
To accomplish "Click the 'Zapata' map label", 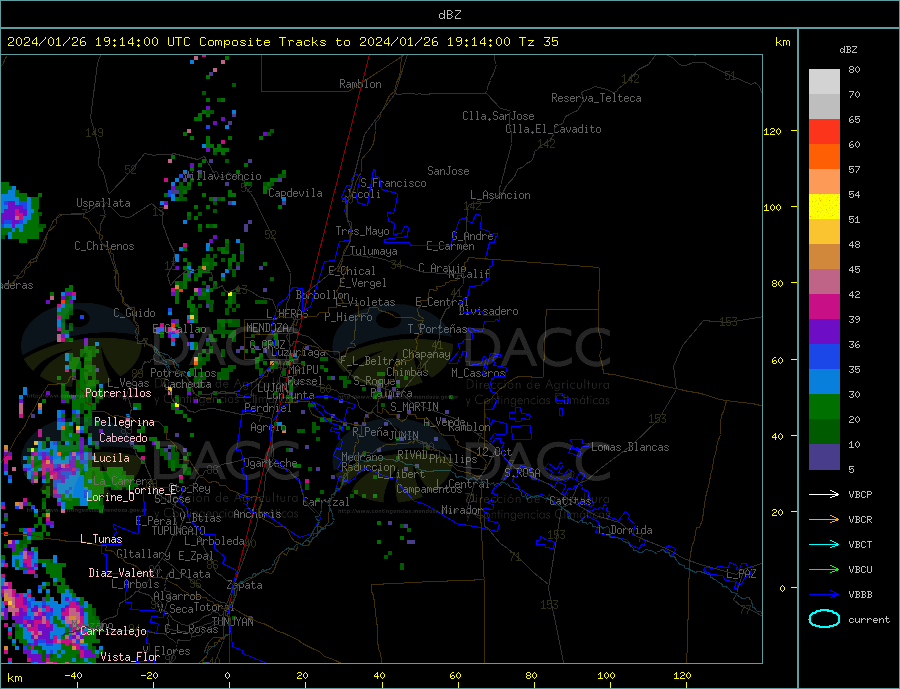I will point(245,585).
